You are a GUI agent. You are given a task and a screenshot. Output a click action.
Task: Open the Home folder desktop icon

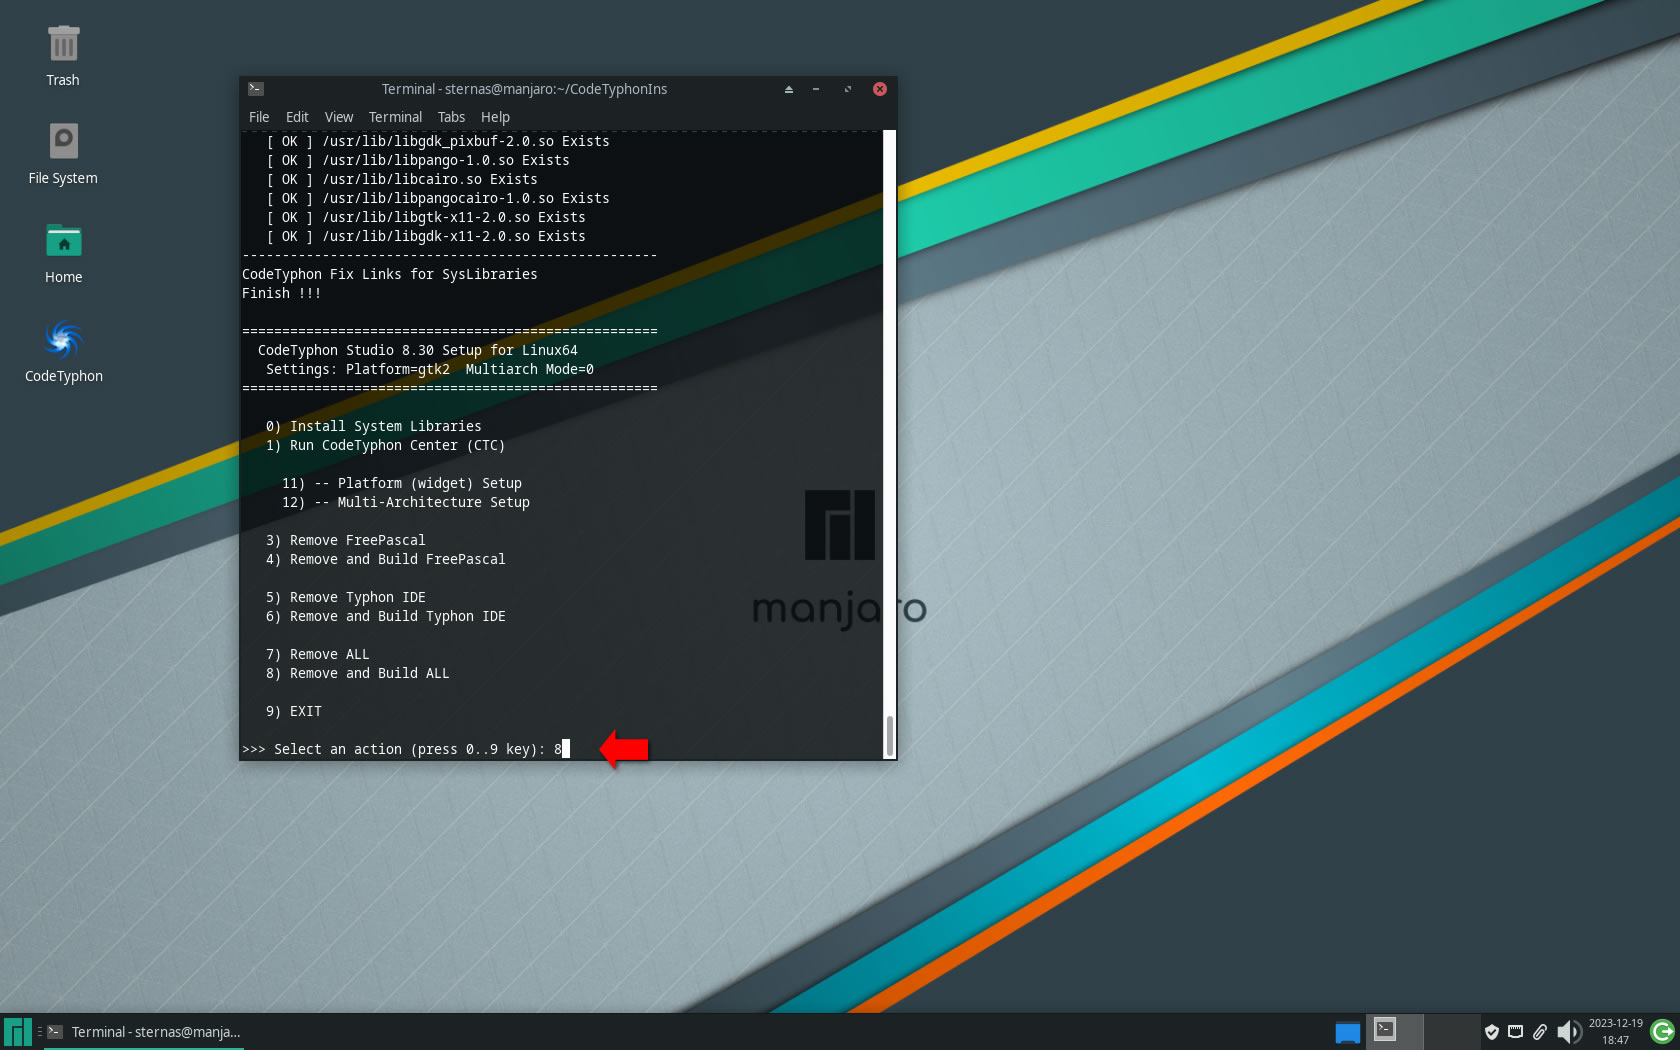[x=63, y=253]
